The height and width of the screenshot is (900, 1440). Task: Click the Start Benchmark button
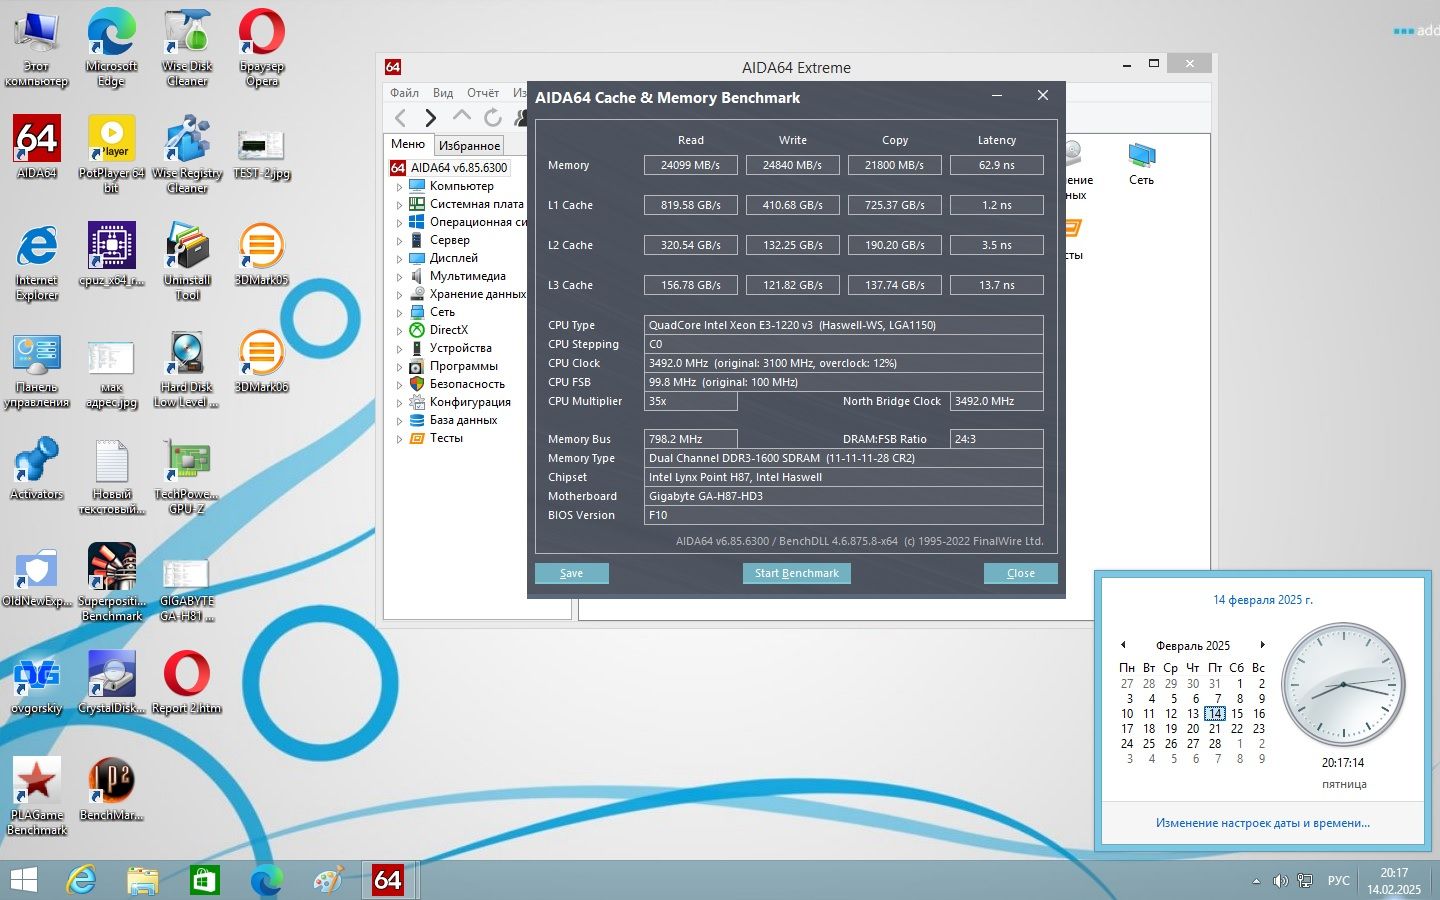tap(797, 573)
